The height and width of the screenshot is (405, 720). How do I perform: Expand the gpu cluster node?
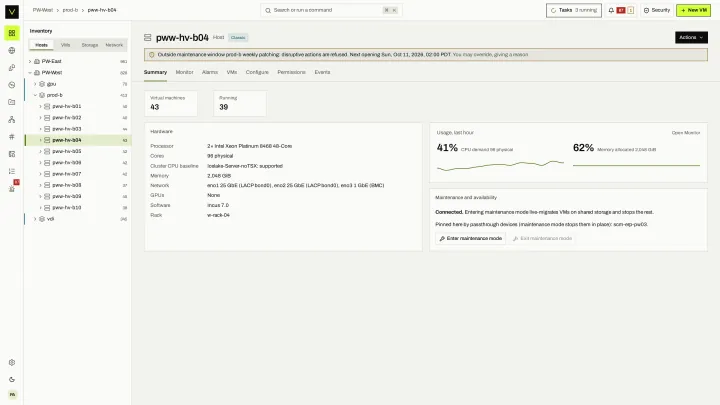[35, 84]
